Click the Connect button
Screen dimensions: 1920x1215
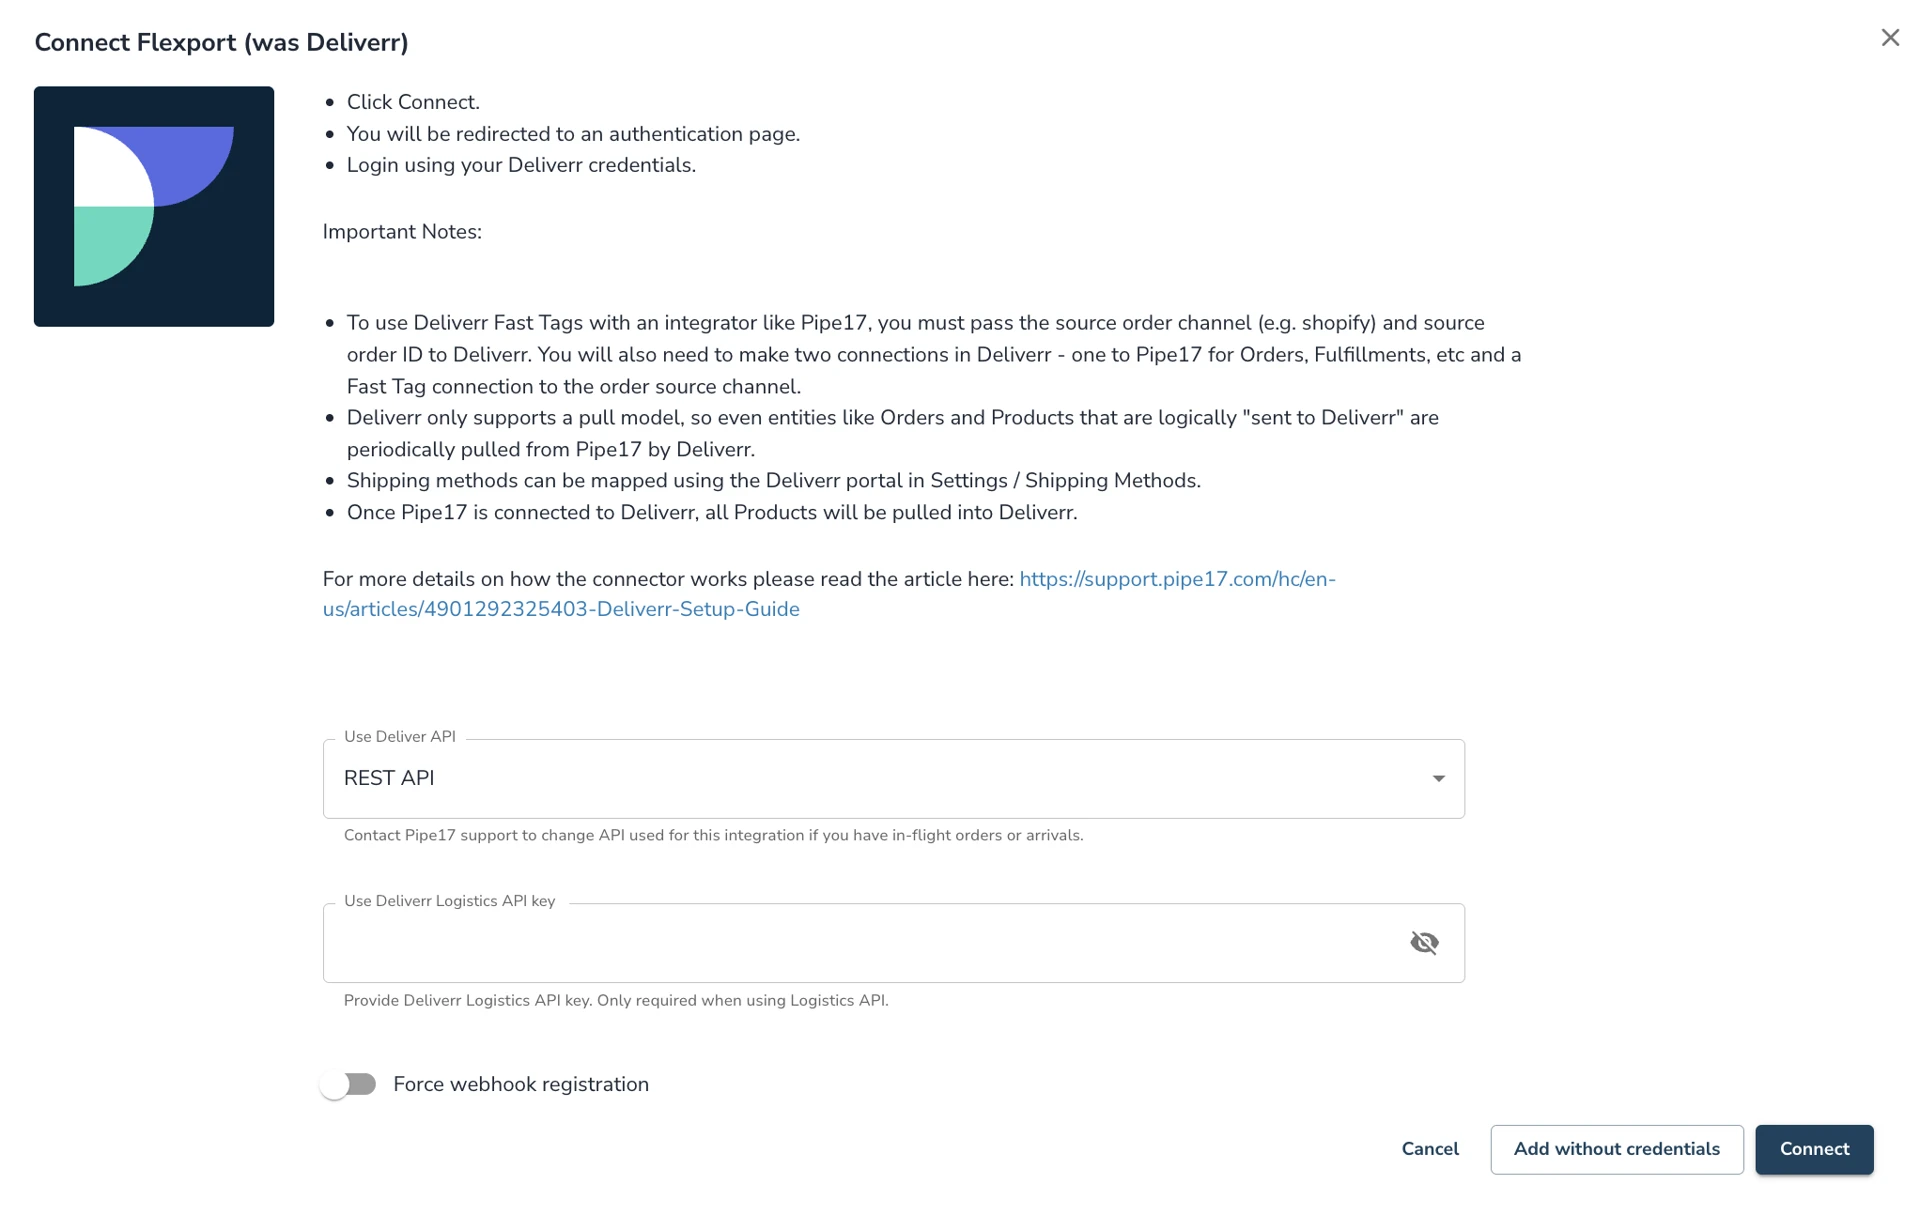pos(1814,1149)
